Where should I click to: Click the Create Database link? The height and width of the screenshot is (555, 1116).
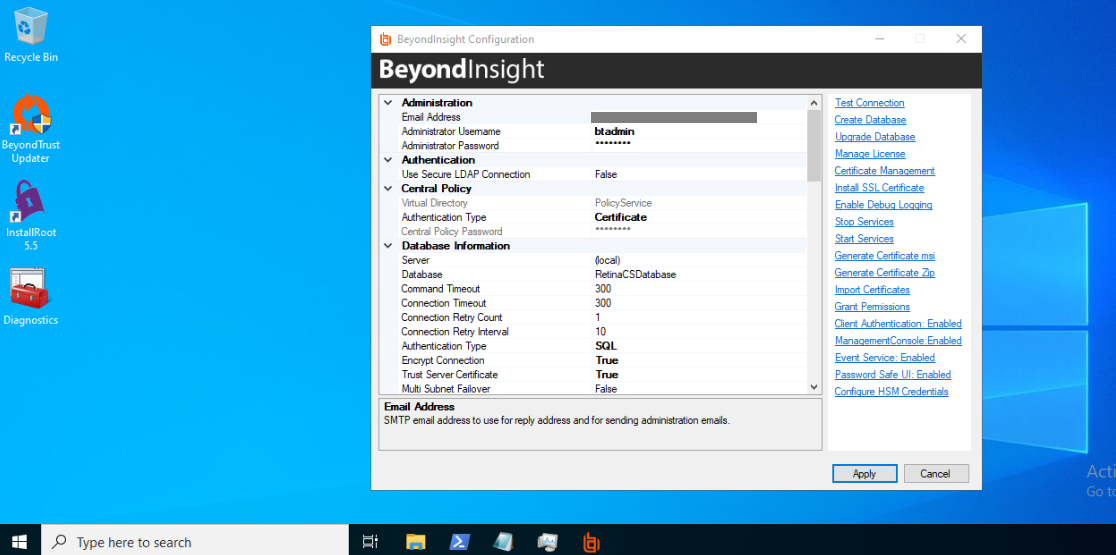[x=870, y=120]
